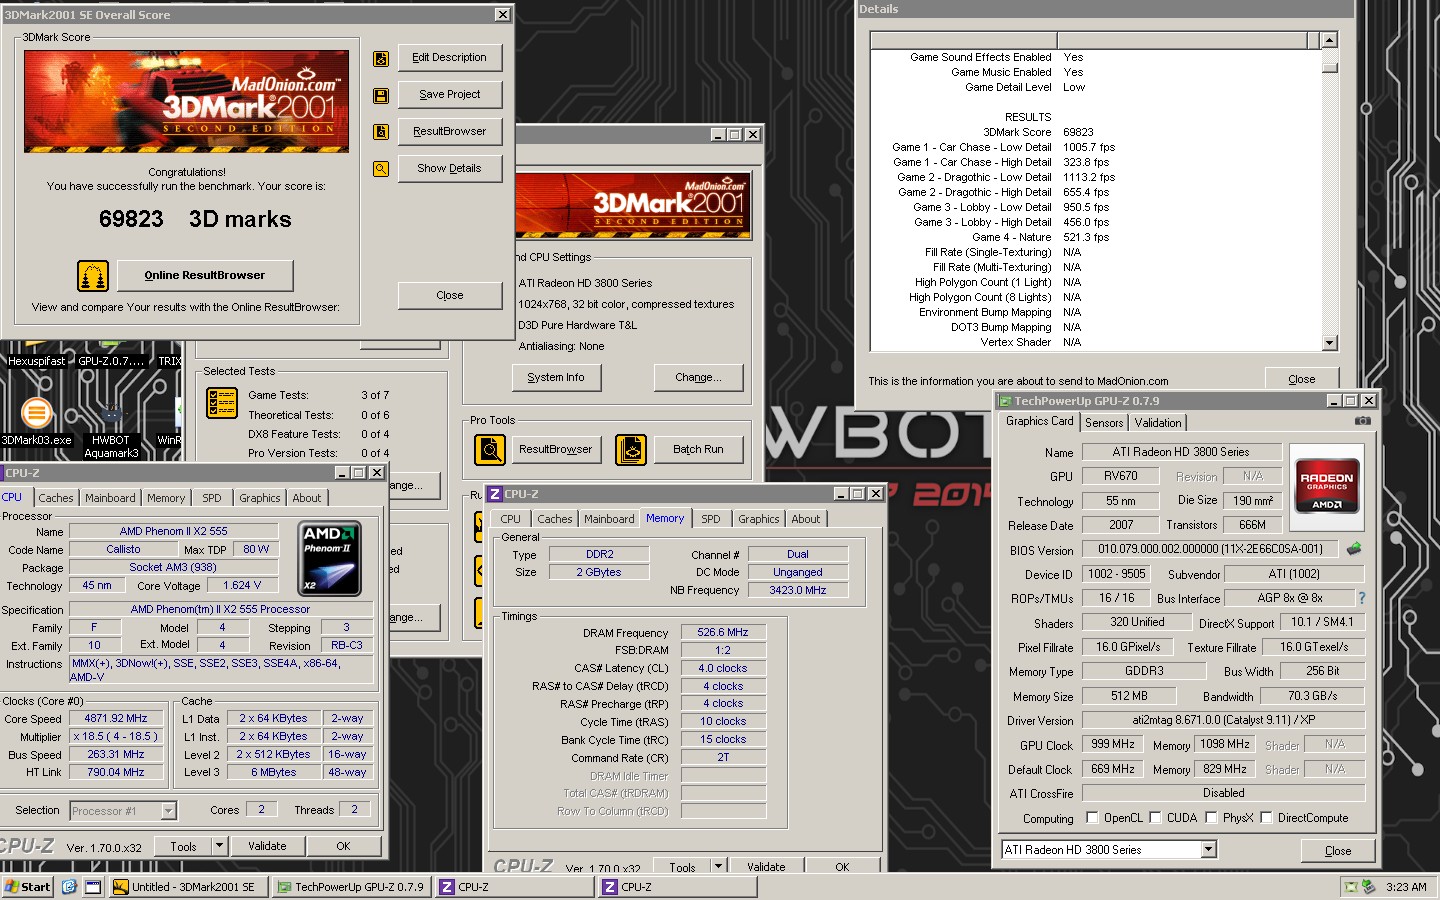Image resolution: width=1440 pixels, height=900 pixels.
Task: Switch to Mainboard tab in CPU-Z CPU window
Action: pyautogui.click(x=110, y=498)
